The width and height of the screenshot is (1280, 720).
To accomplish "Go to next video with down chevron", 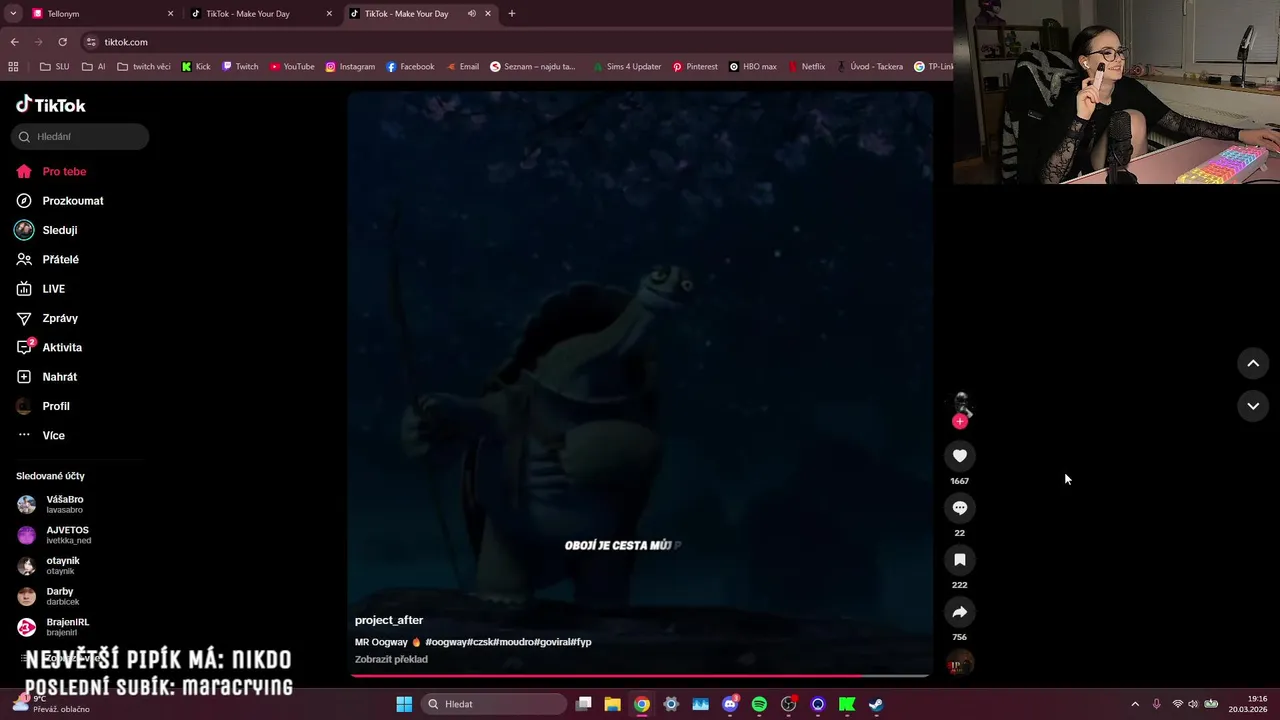I will pyautogui.click(x=1253, y=405).
